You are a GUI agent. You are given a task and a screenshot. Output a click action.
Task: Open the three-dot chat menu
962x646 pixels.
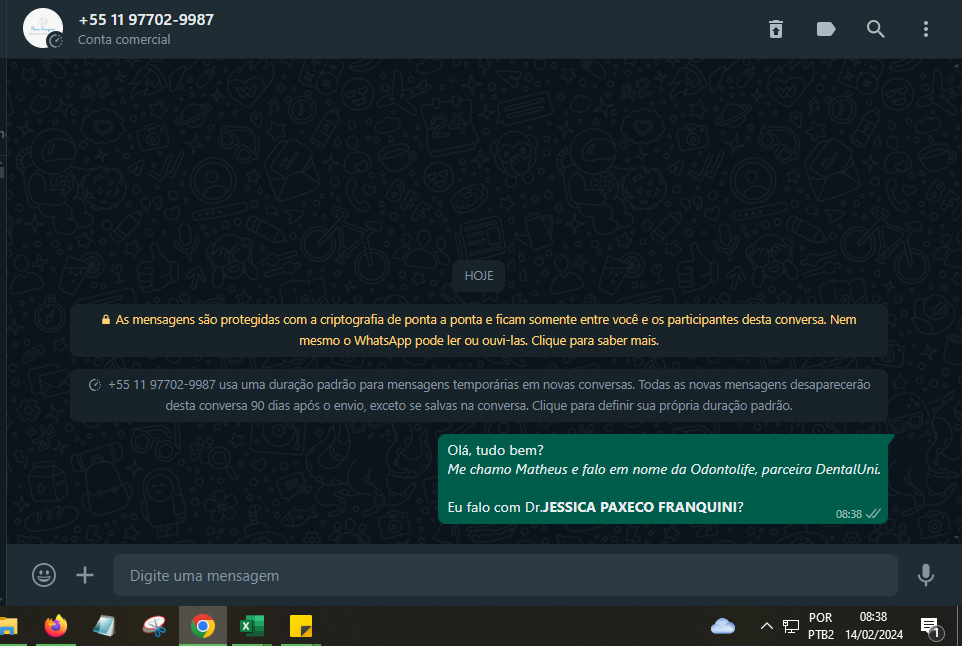[925, 29]
